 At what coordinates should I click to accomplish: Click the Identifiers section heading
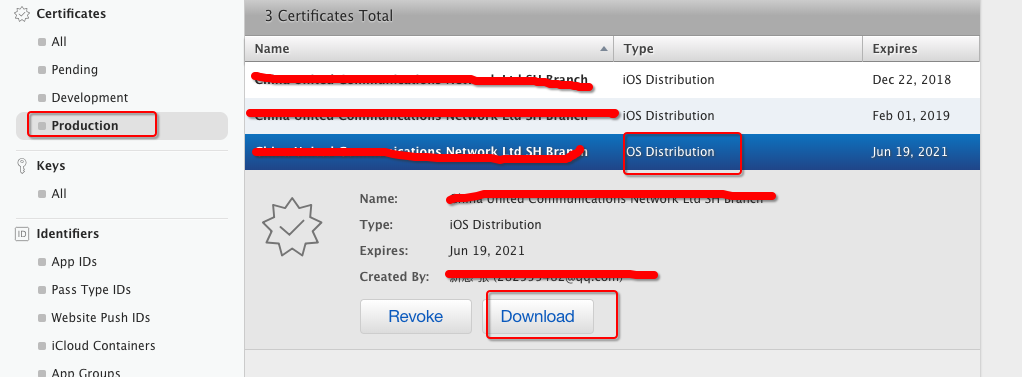[68, 234]
